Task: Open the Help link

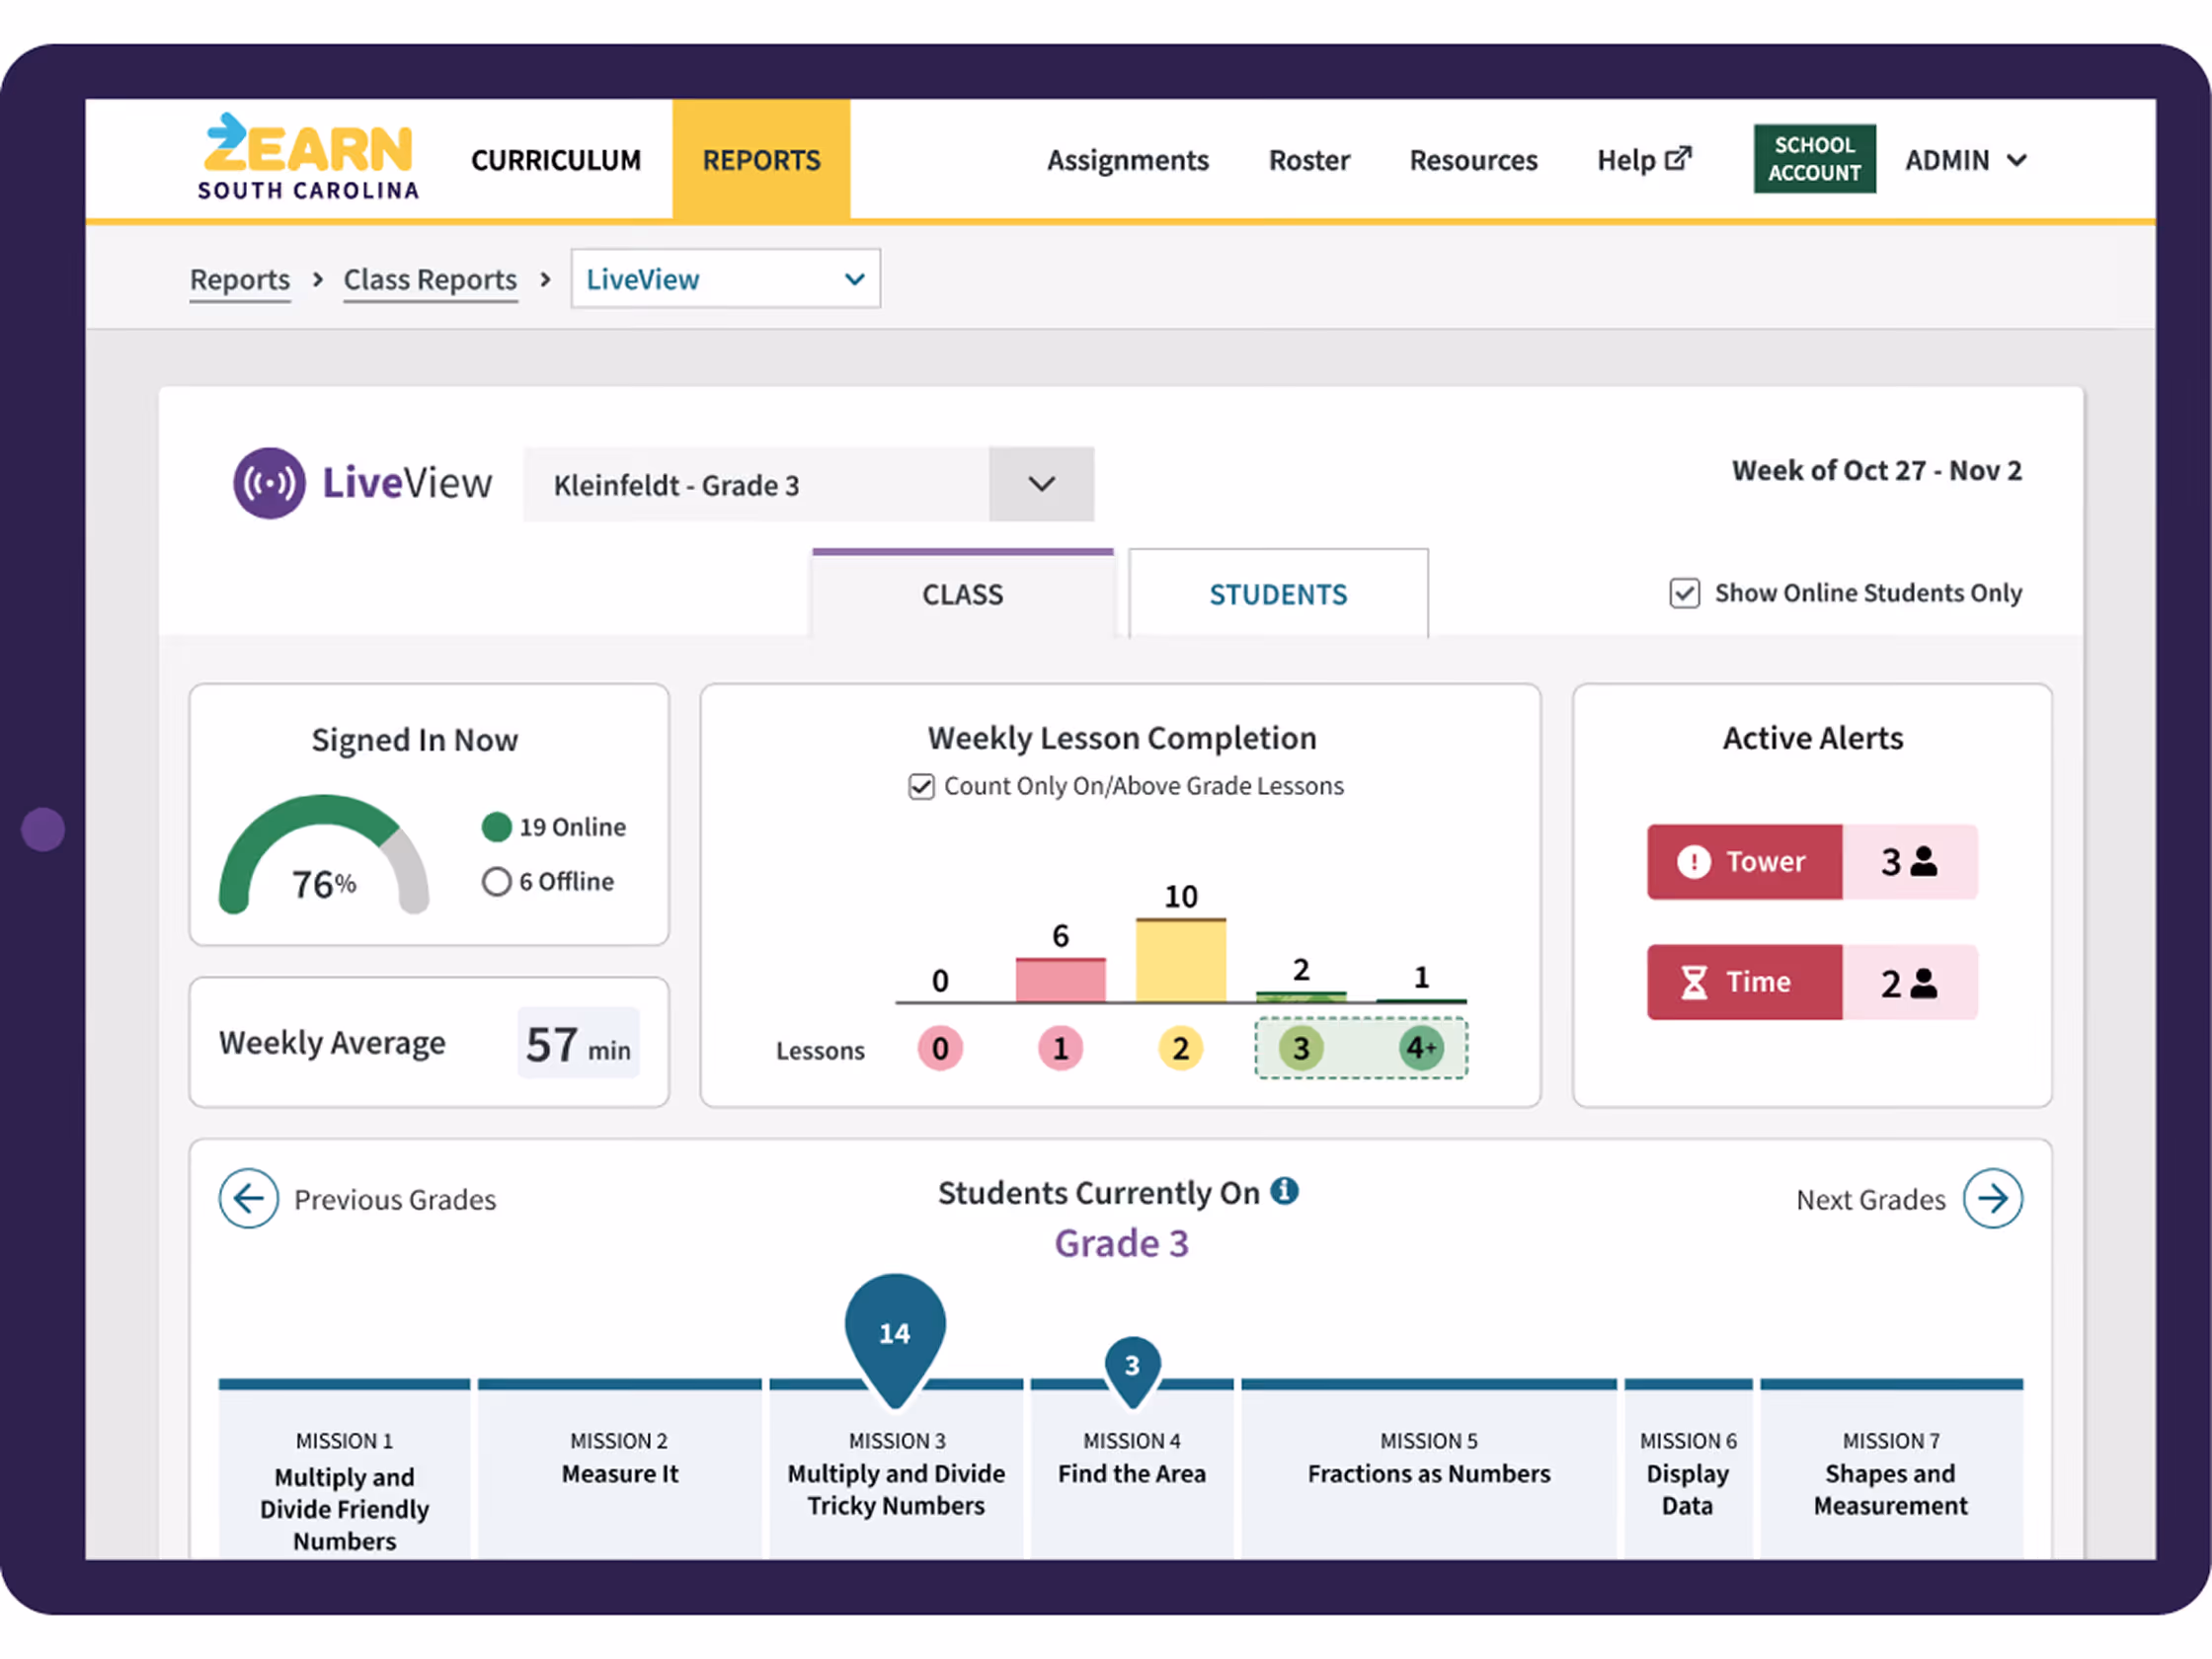Action: (1643, 160)
